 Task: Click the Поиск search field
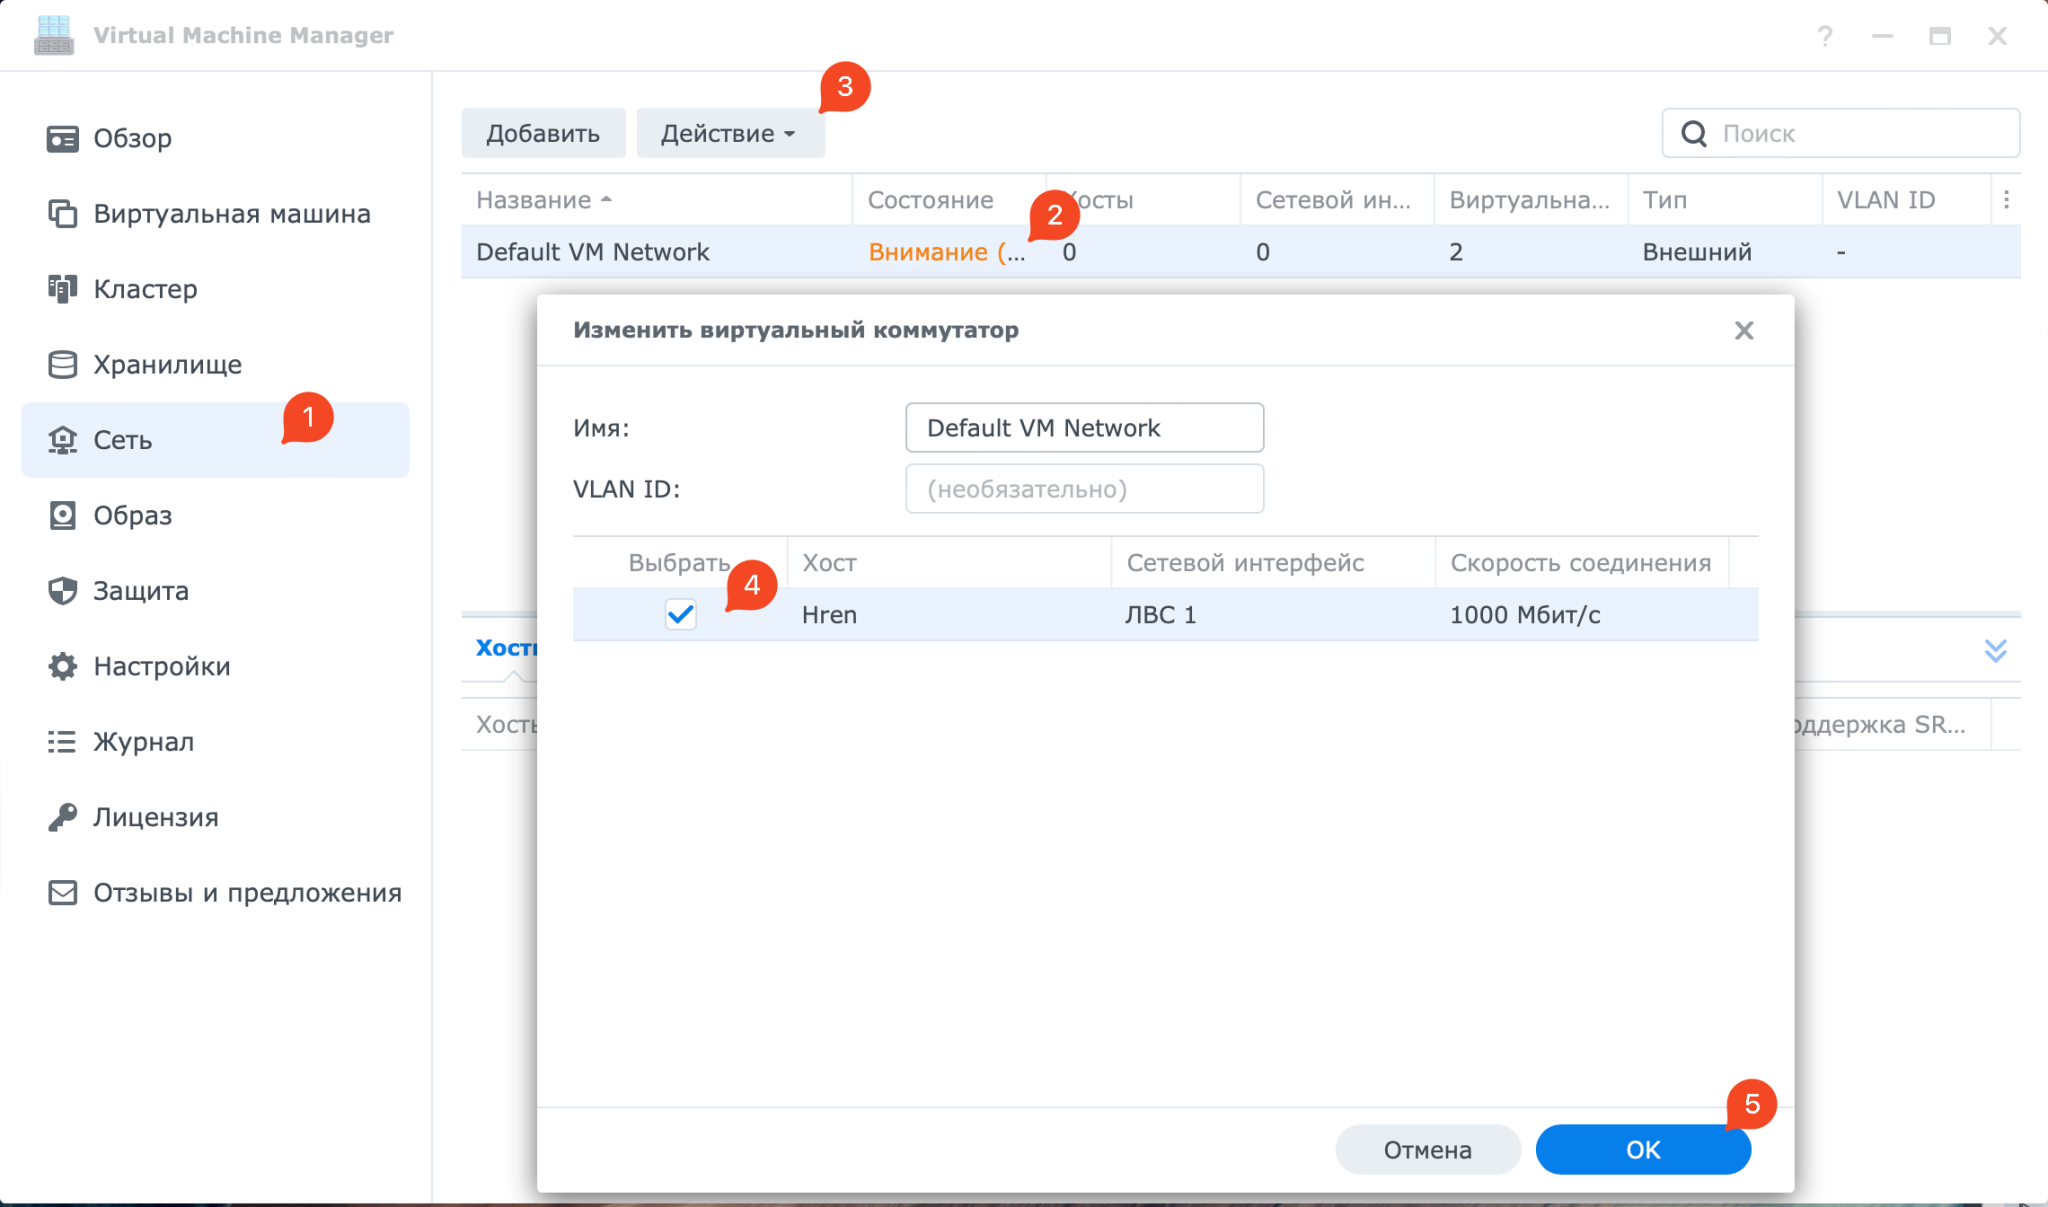tap(1841, 133)
